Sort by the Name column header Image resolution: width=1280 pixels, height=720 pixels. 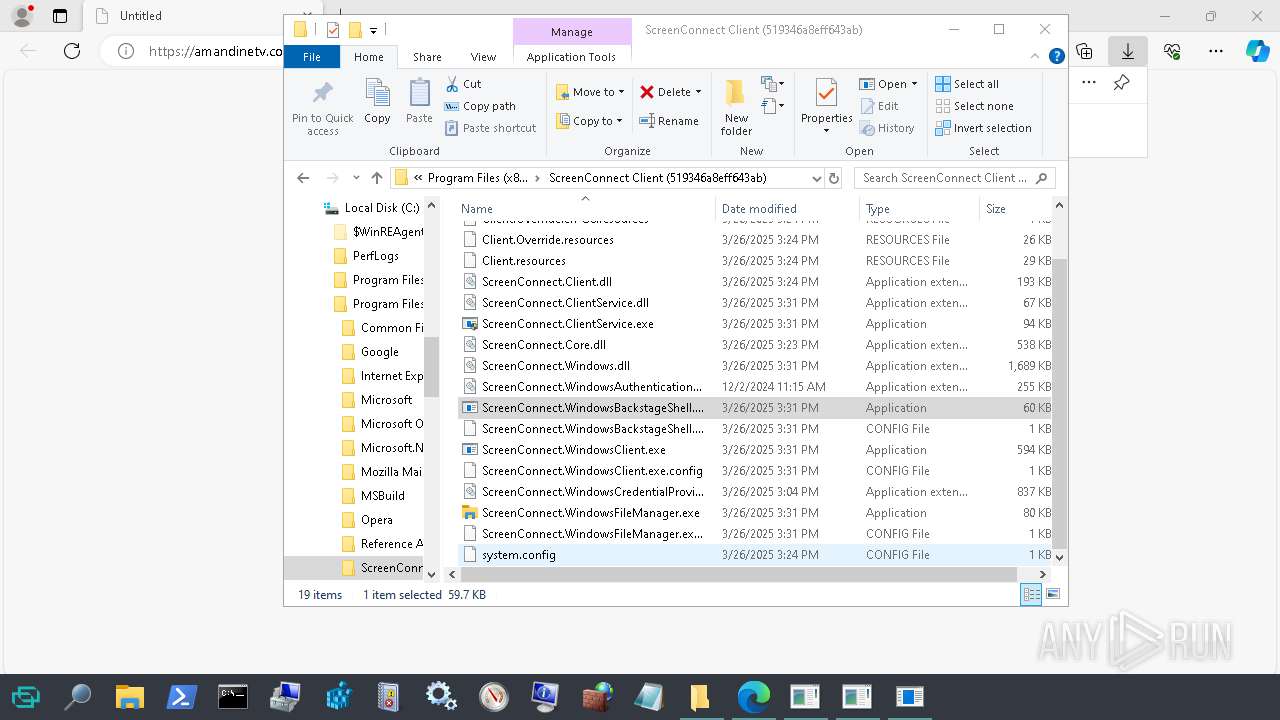click(585, 209)
